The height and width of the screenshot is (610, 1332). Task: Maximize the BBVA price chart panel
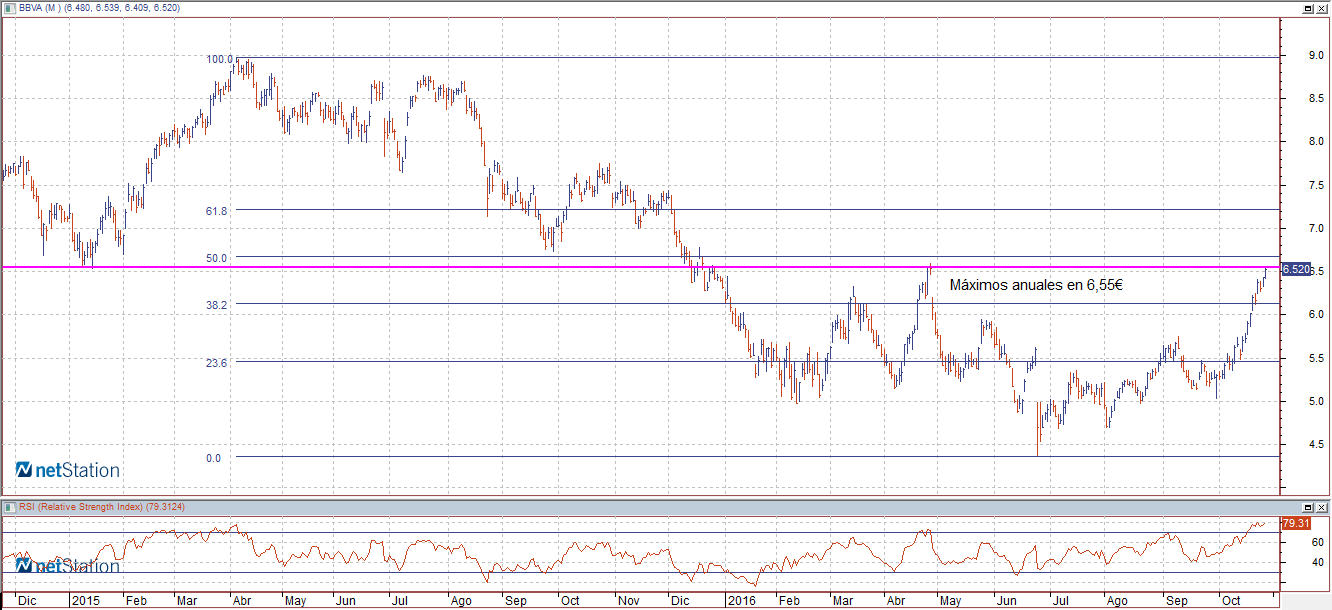coord(1309,7)
